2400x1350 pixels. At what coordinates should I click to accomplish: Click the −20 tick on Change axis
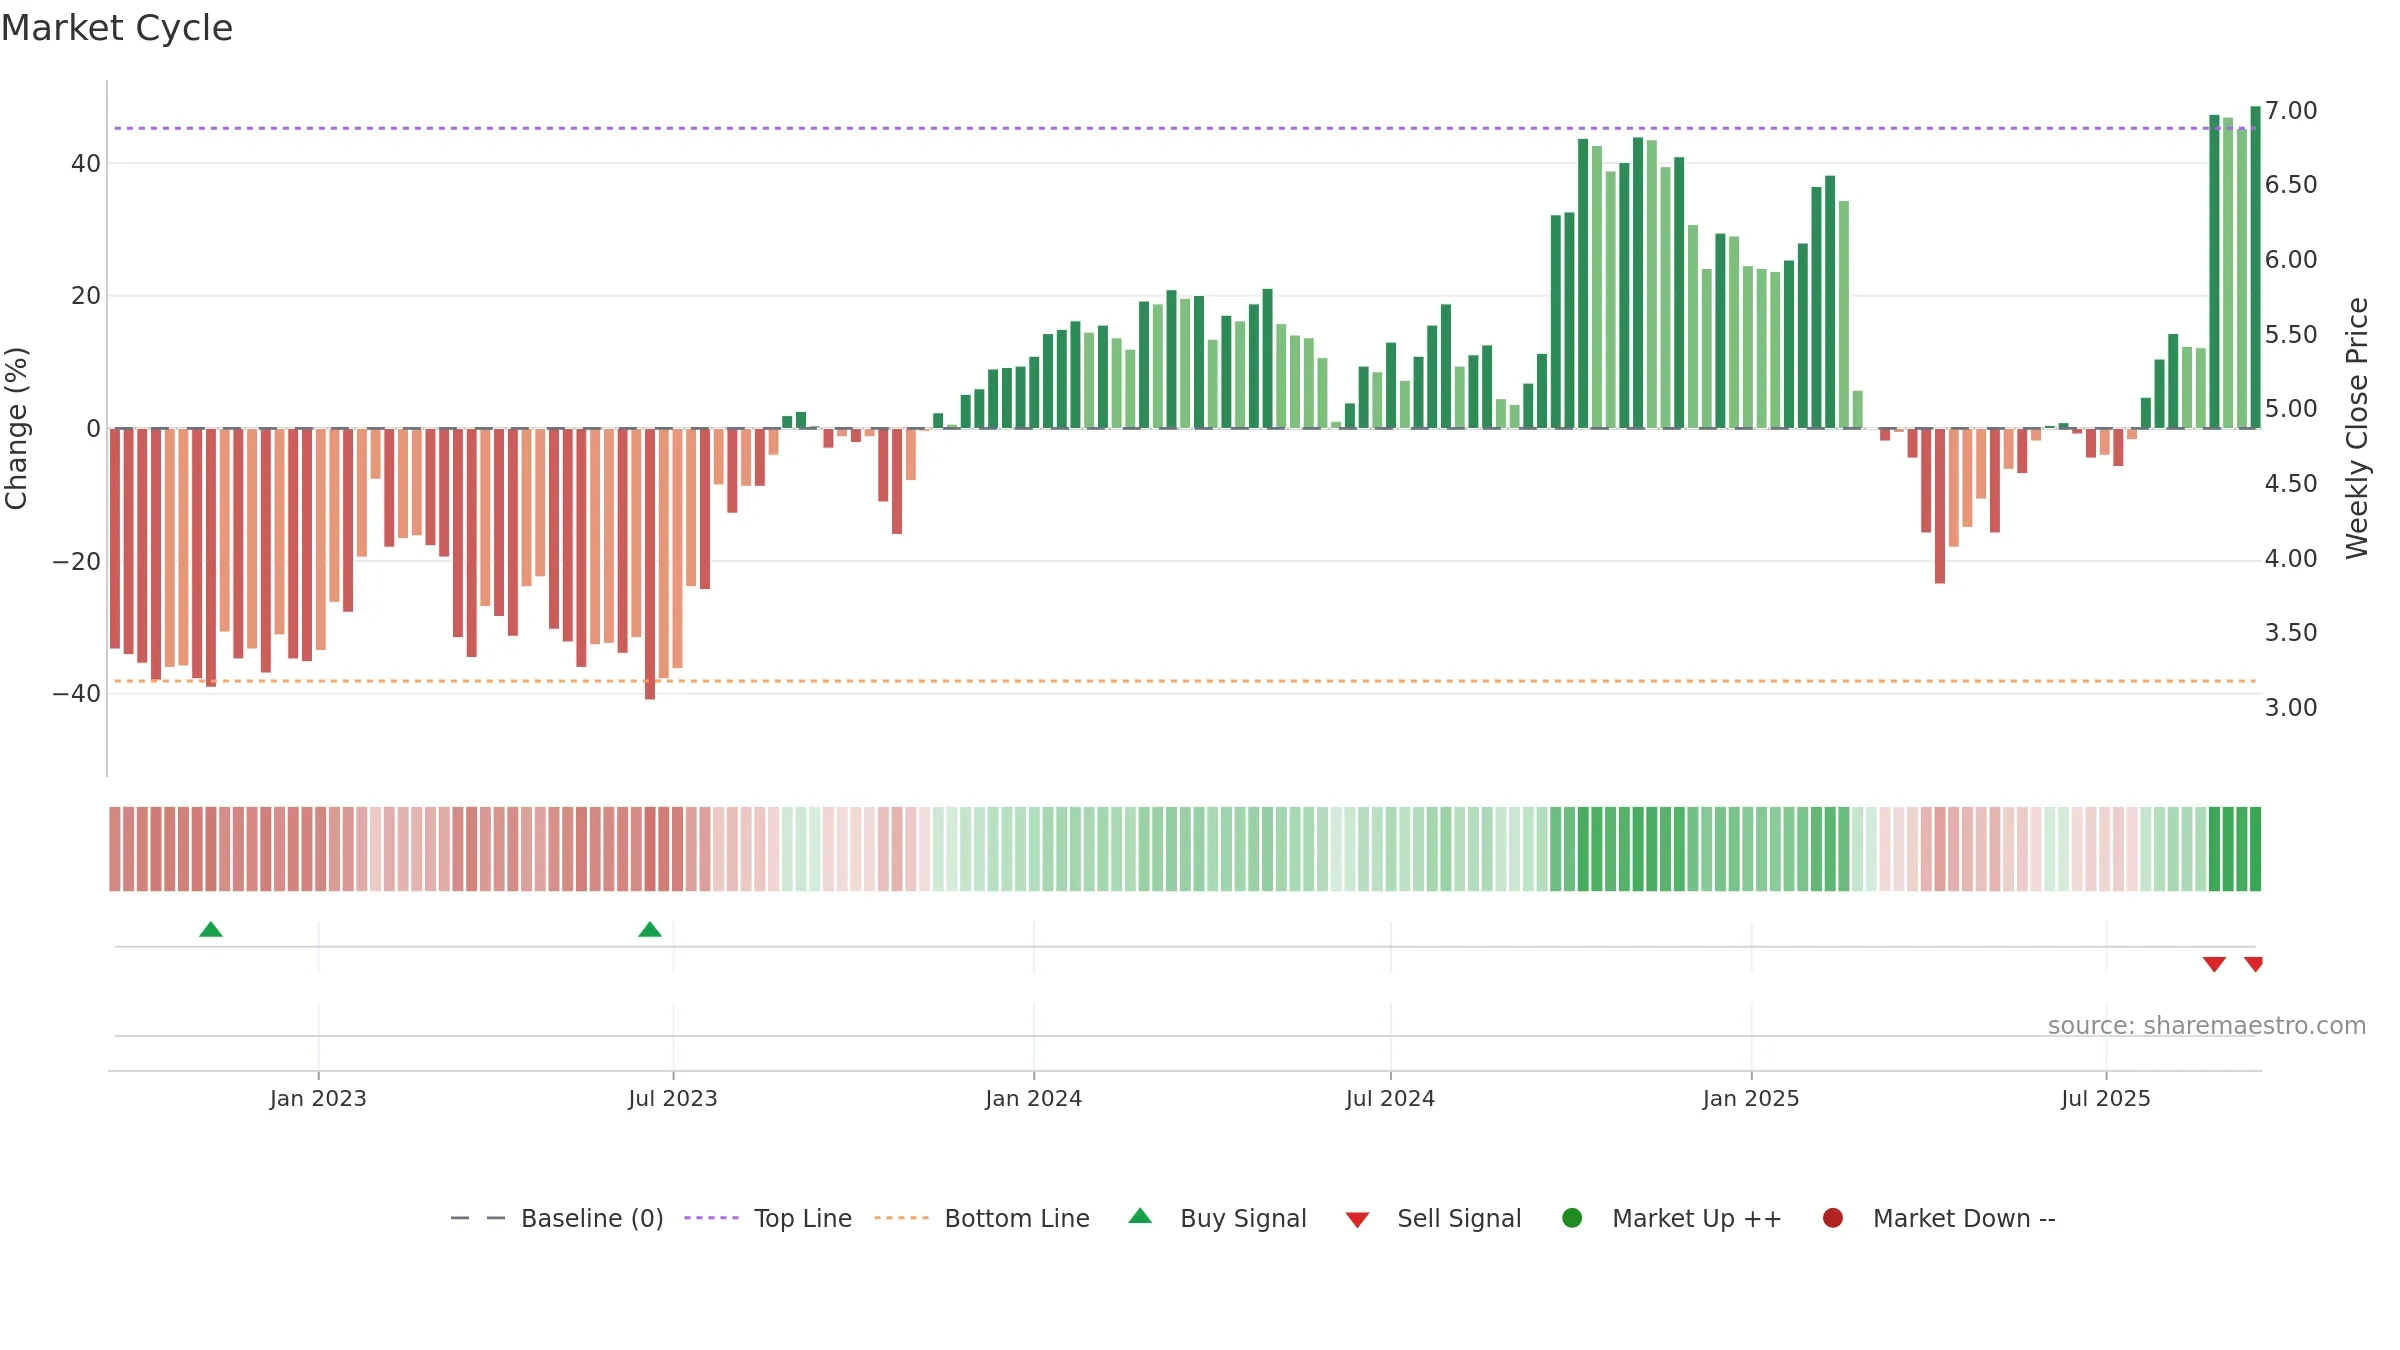click(77, 562)
